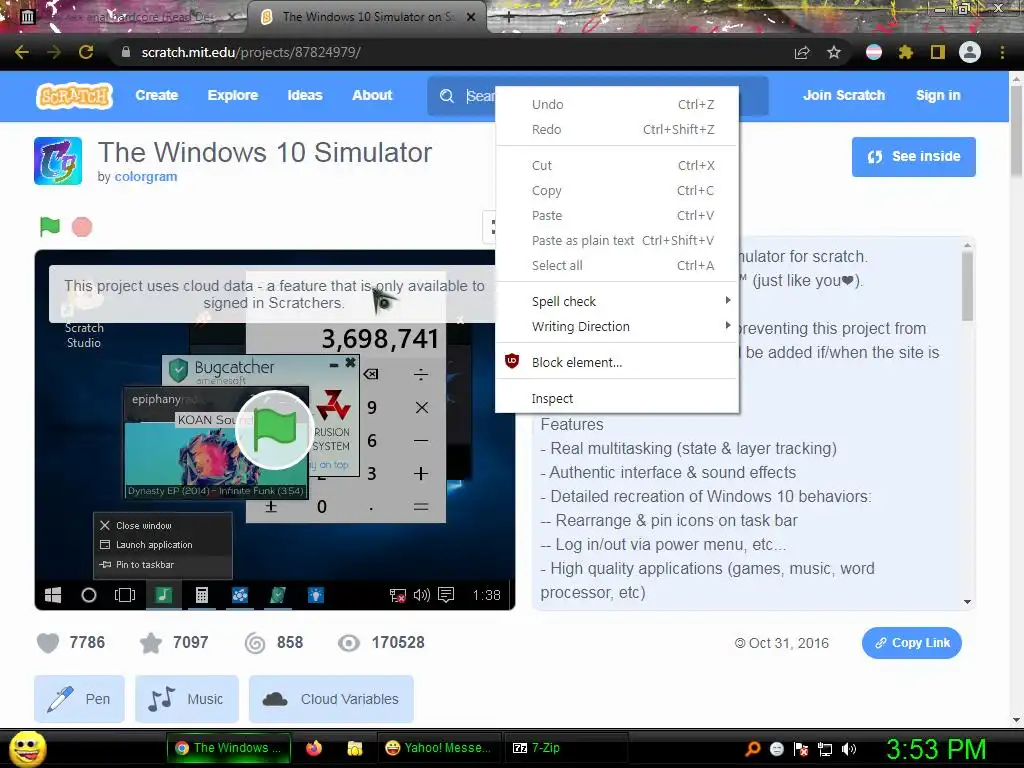Open Yahoo! Messenger taskbar button
This screenshot has height=768, width=1024.
pos(439,748)
